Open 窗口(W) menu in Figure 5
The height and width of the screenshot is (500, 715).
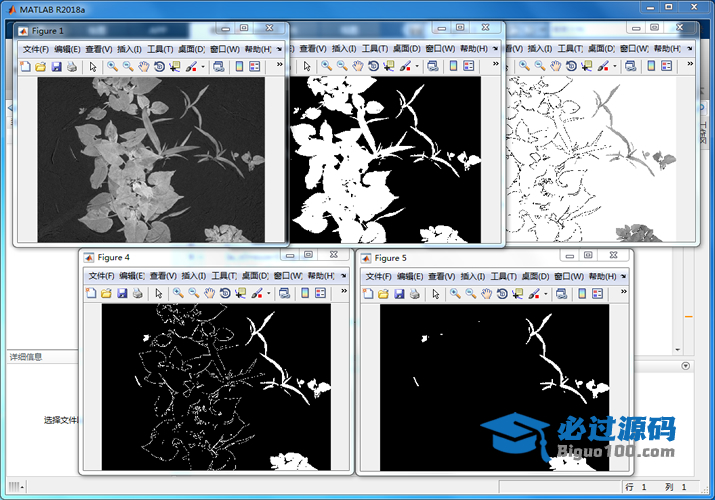[x=569, y=277]
